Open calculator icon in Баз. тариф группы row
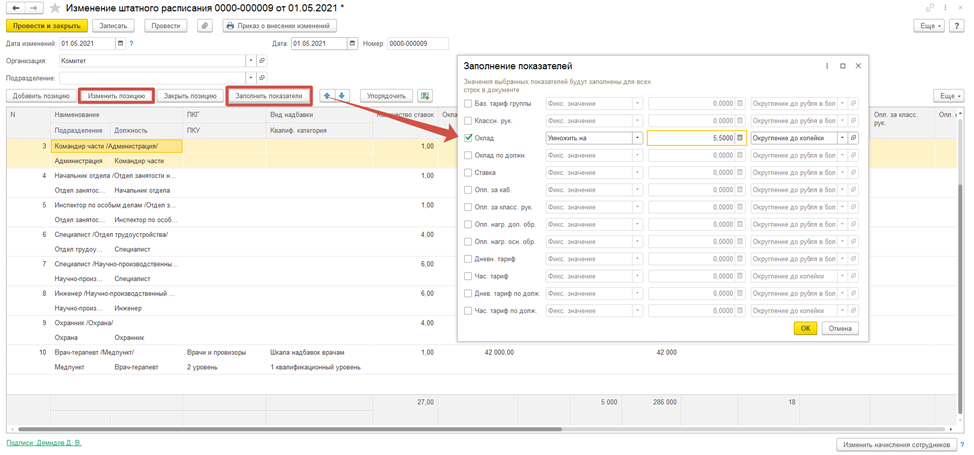This screenshot has height=455, width=974. [740, 103]
